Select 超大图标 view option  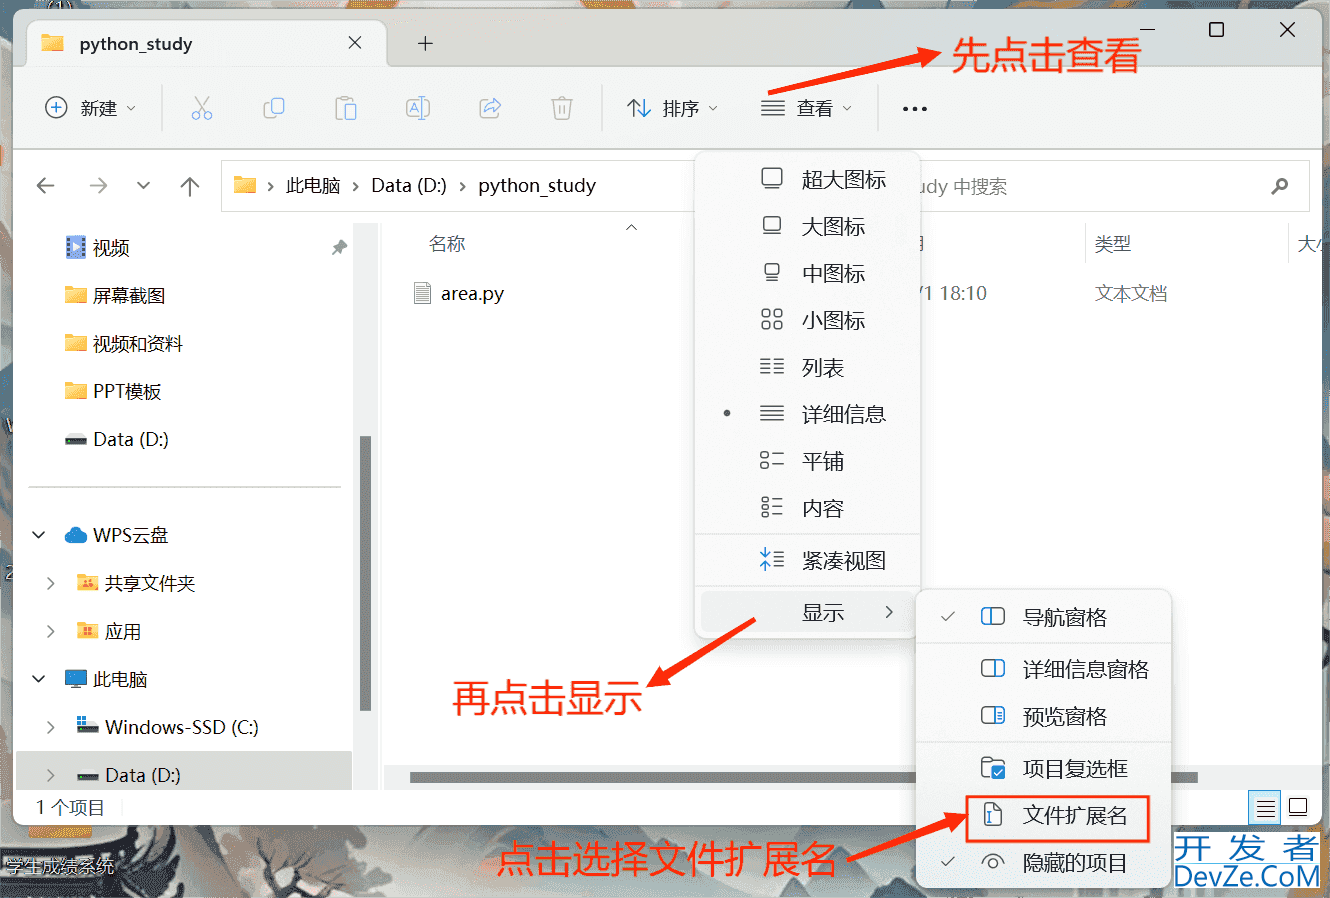[807, 180]
